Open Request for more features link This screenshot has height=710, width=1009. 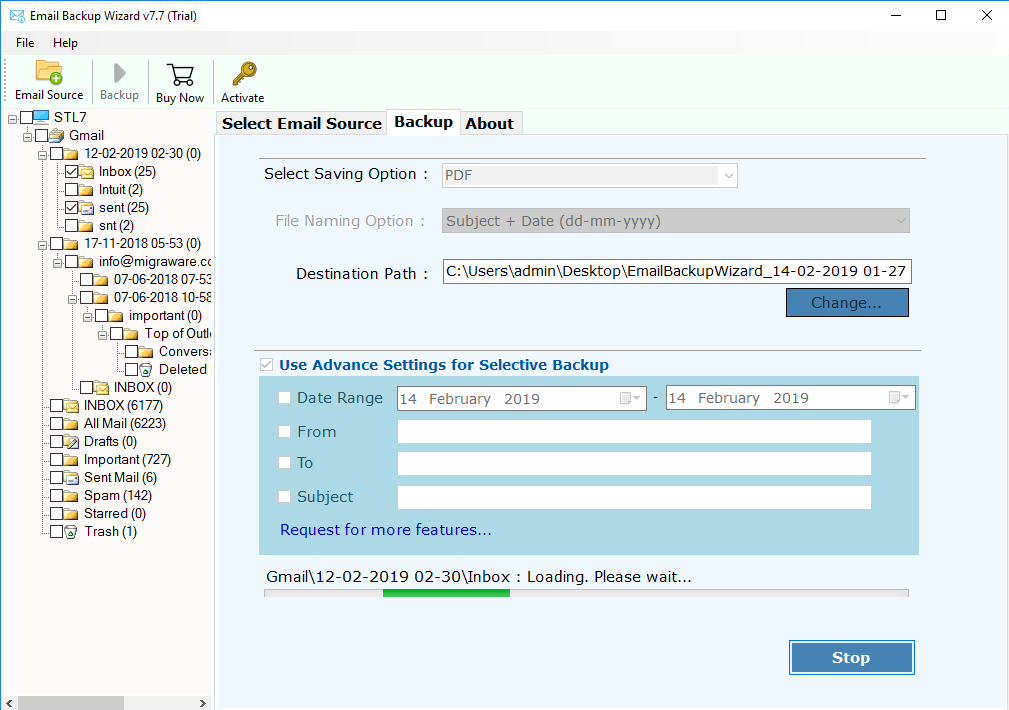click(385, 530)
